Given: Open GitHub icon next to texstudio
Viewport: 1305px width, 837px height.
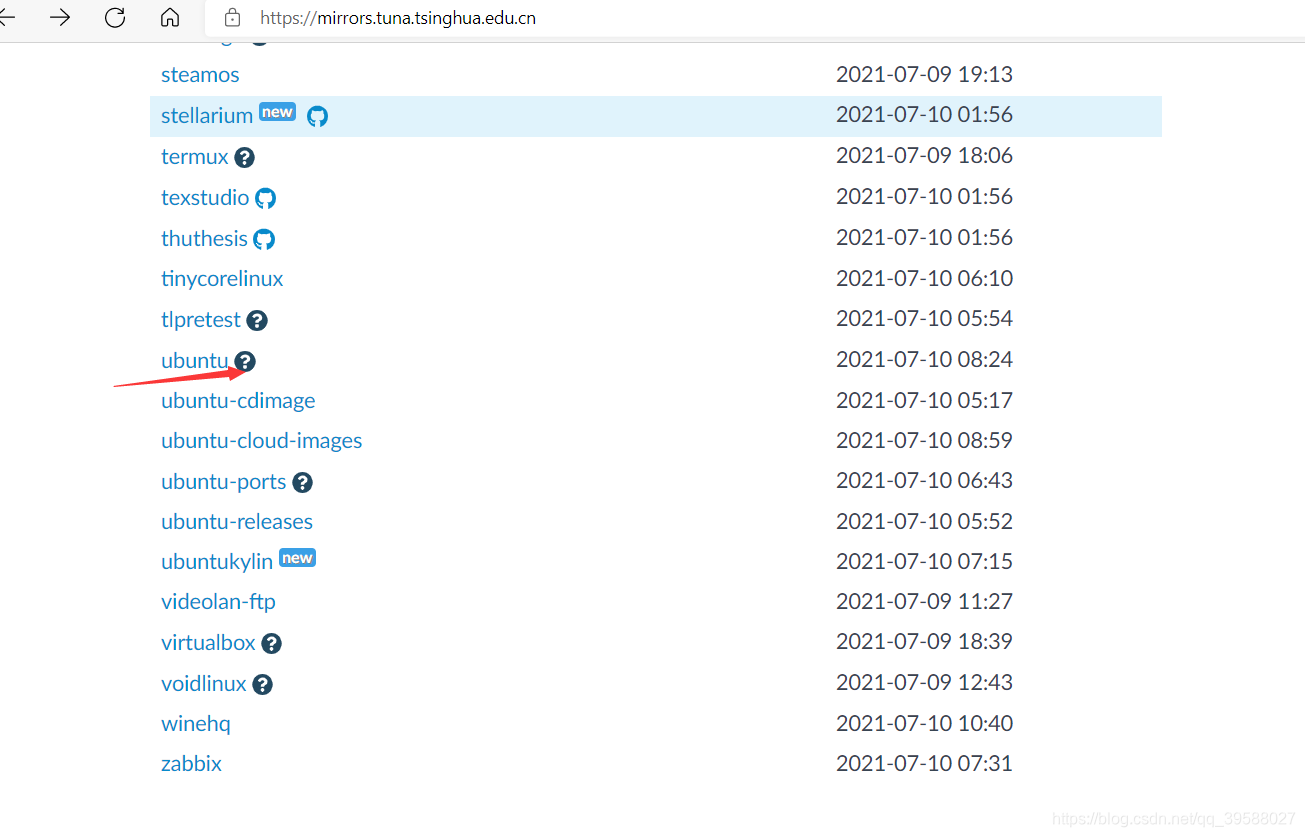Looking at the screenshot, I should pyautogui.click(x=265, y=198).
